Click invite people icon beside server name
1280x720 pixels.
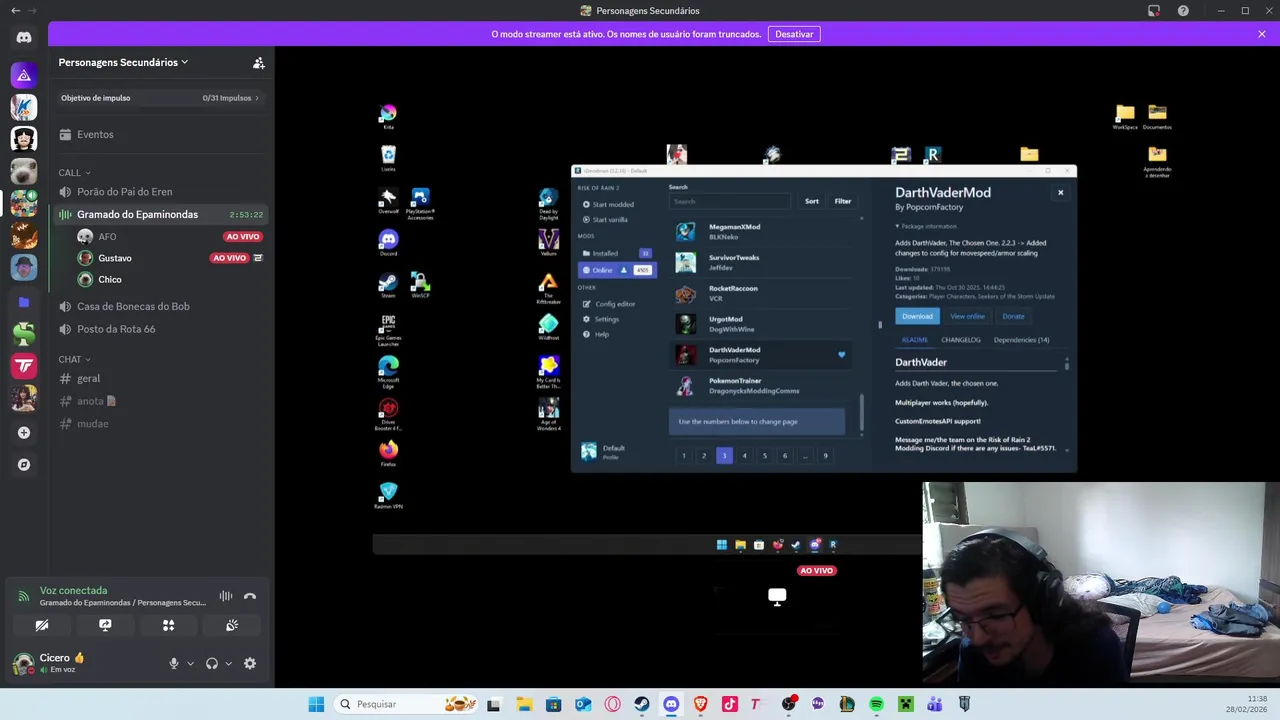coord(258,62)
